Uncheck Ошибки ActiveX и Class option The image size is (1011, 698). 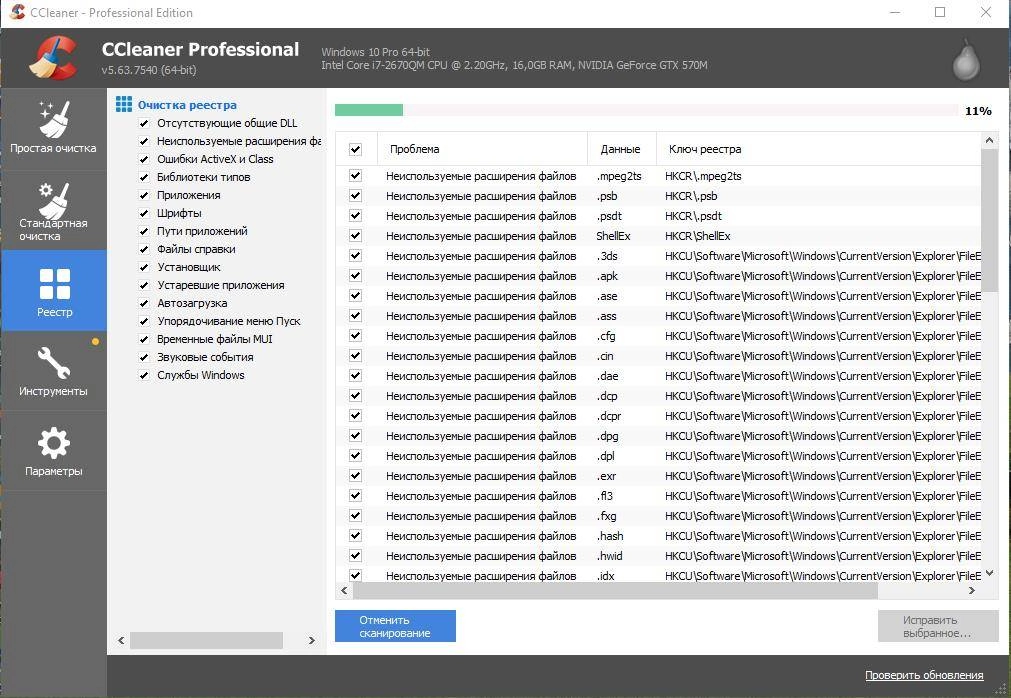[144, 159]
